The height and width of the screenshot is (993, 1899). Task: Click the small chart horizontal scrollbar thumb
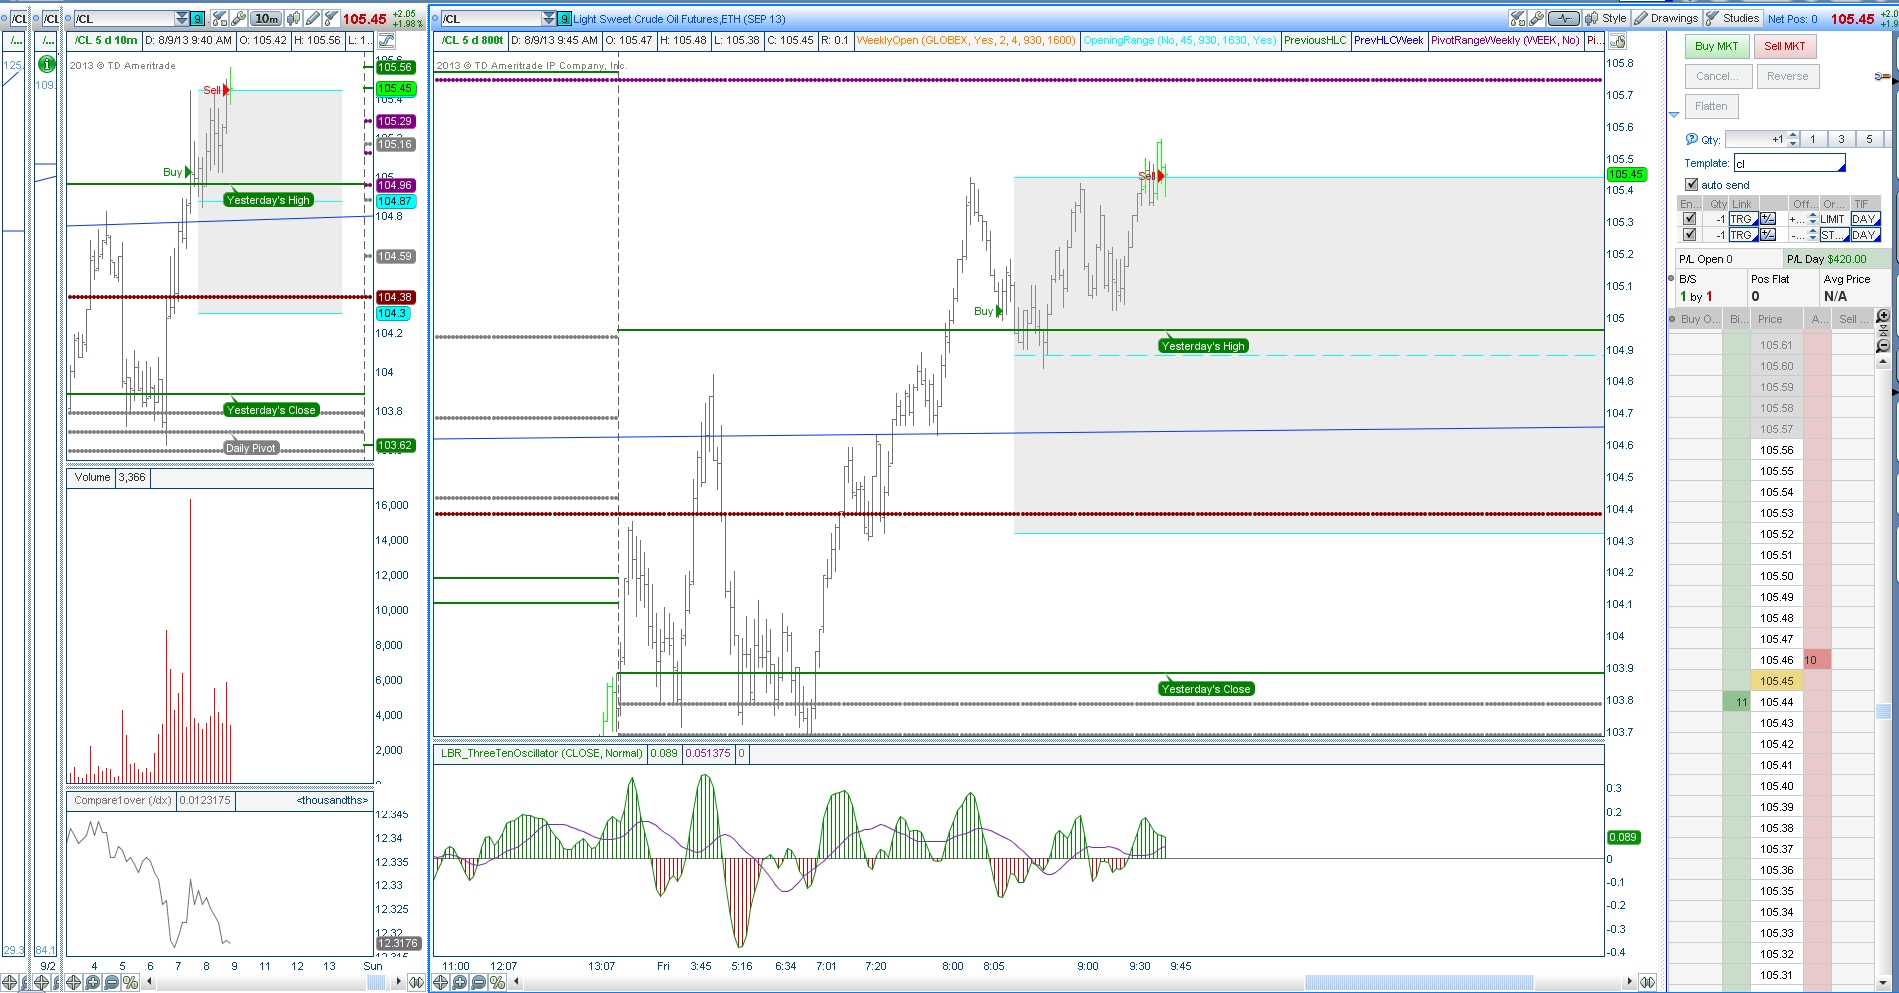[x=376, y=983]
